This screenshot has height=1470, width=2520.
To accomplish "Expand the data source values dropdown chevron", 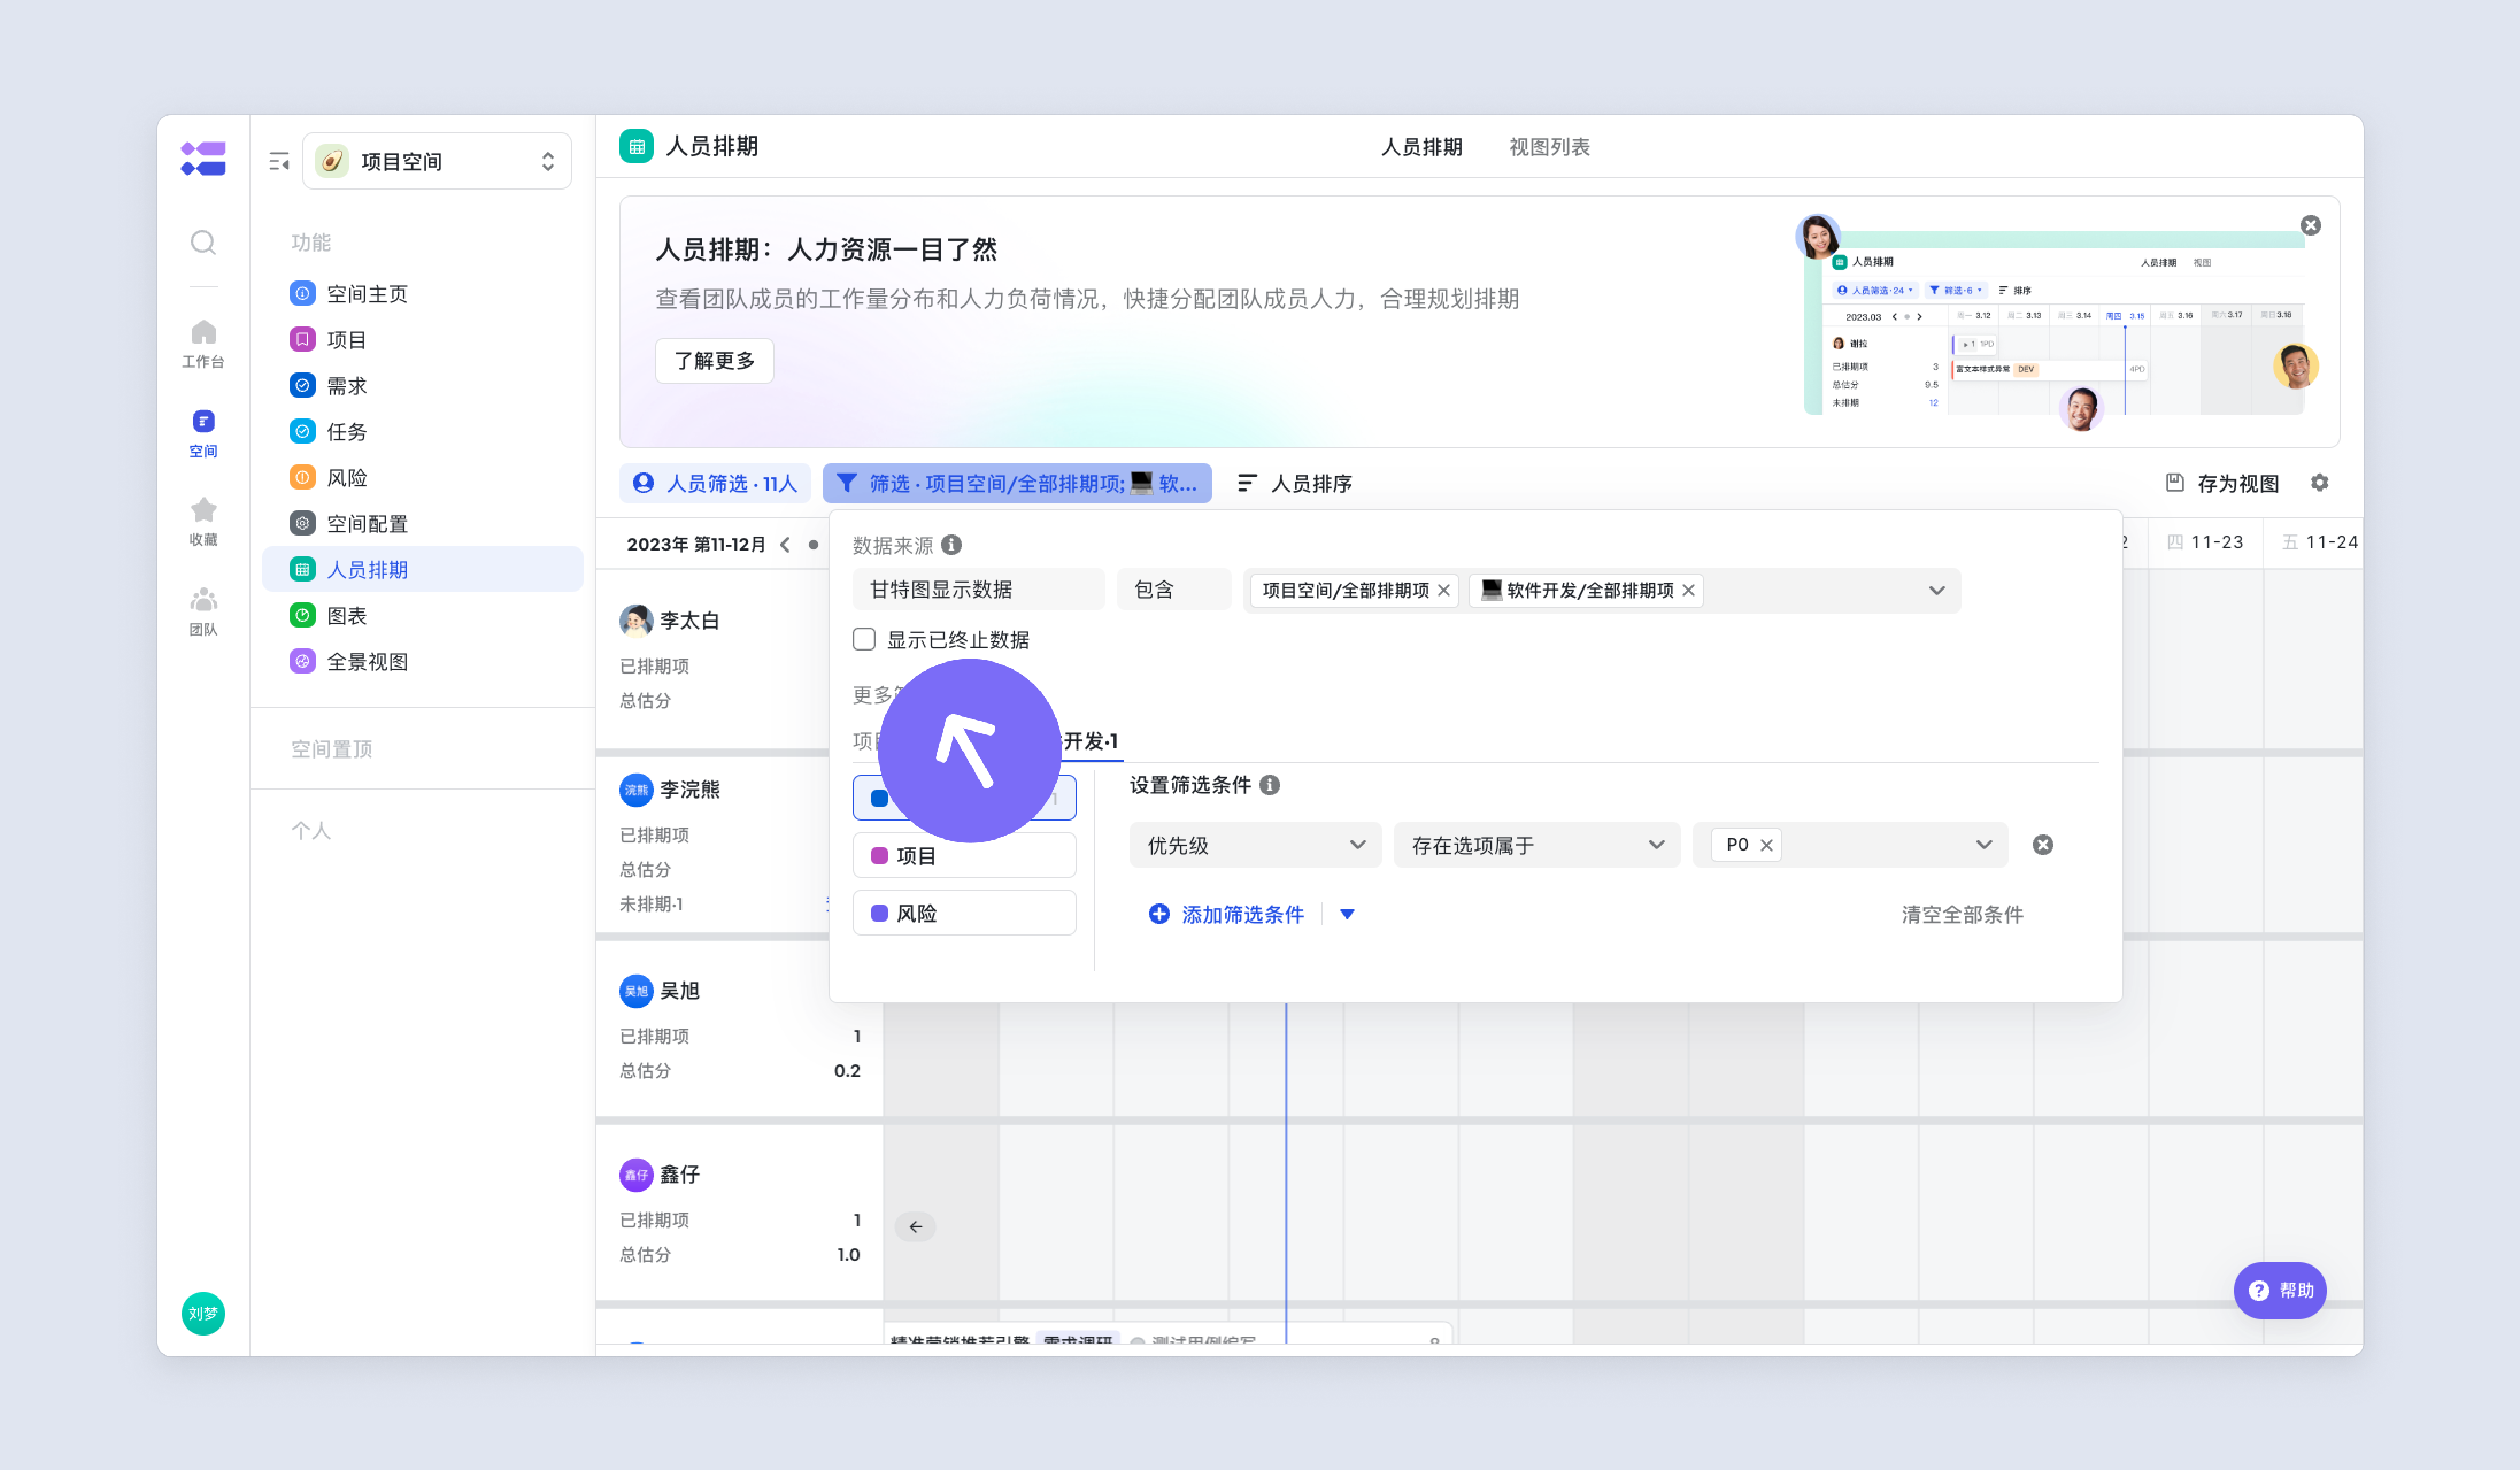I will point(1937,590).
